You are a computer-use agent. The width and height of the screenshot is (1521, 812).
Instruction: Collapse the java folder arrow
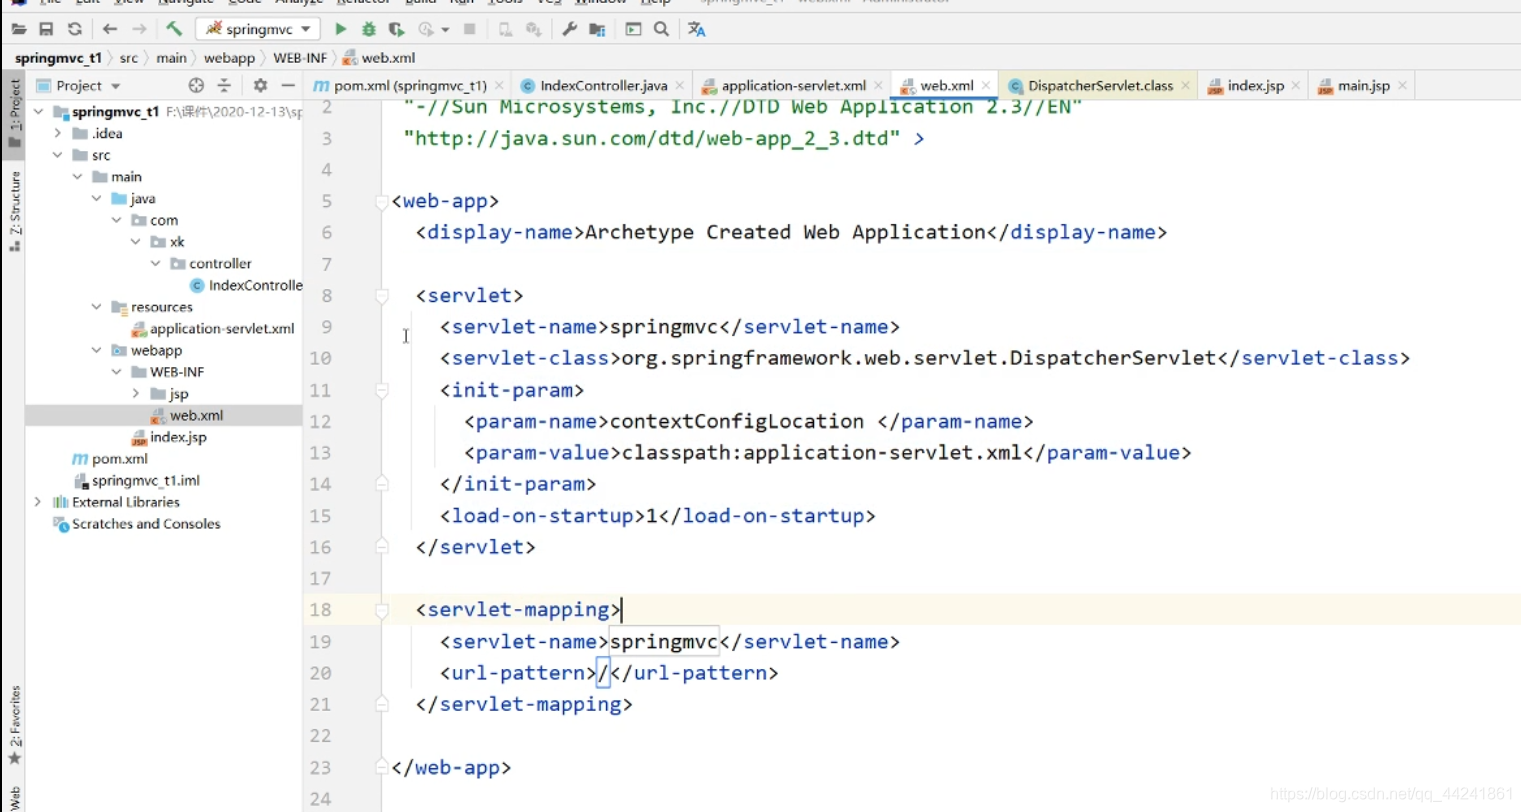97,198
